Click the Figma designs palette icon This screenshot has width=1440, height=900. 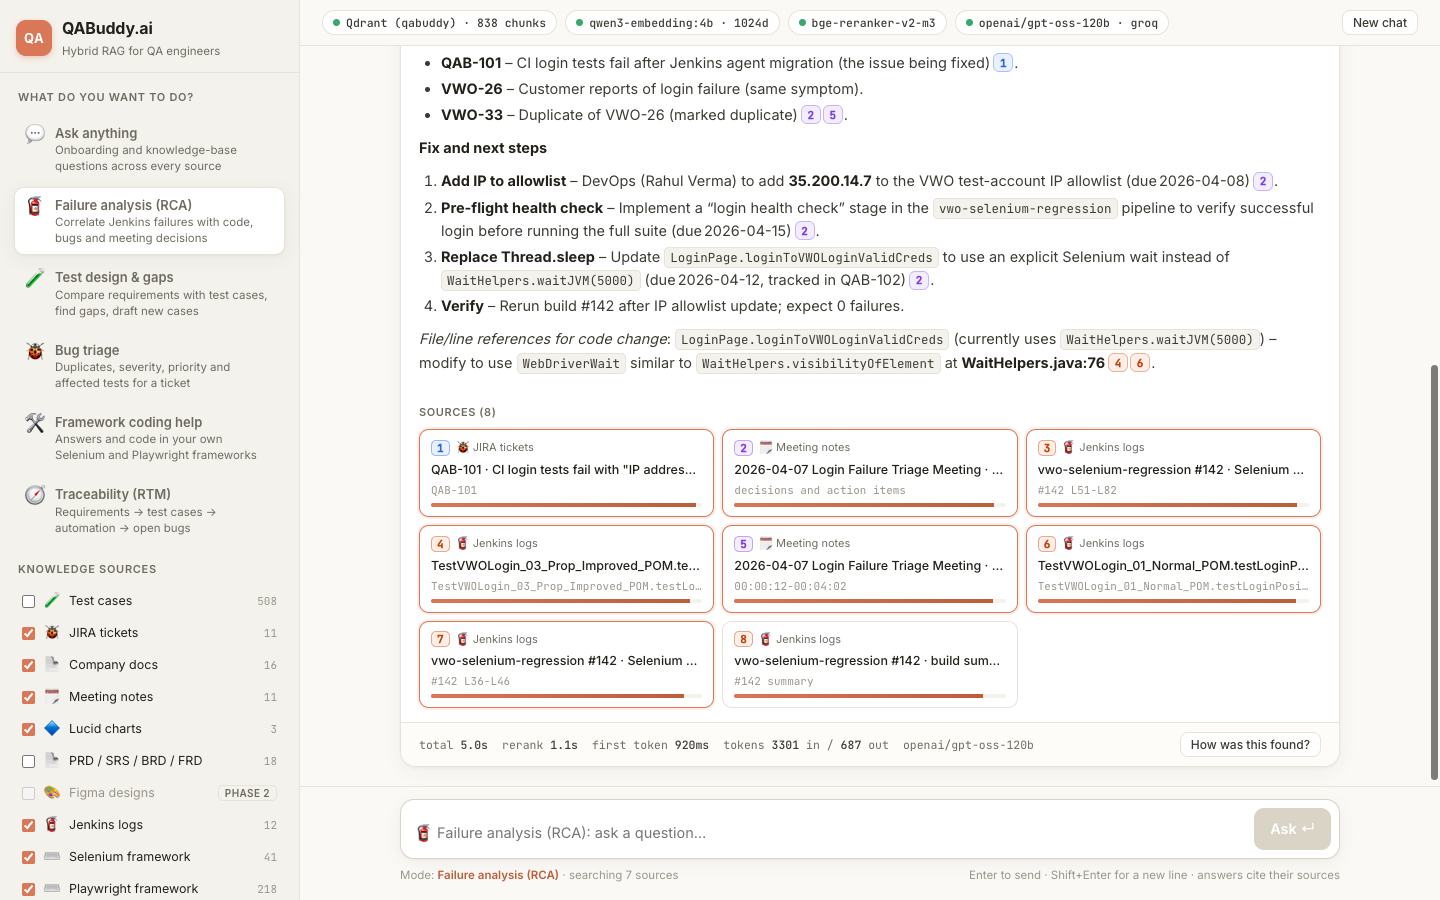[x=52, y=793]
